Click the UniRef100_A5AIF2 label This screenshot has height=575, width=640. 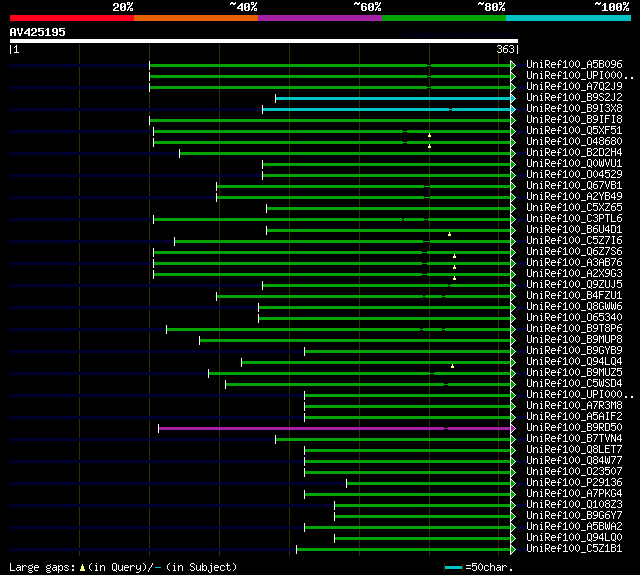coord(574,417)
